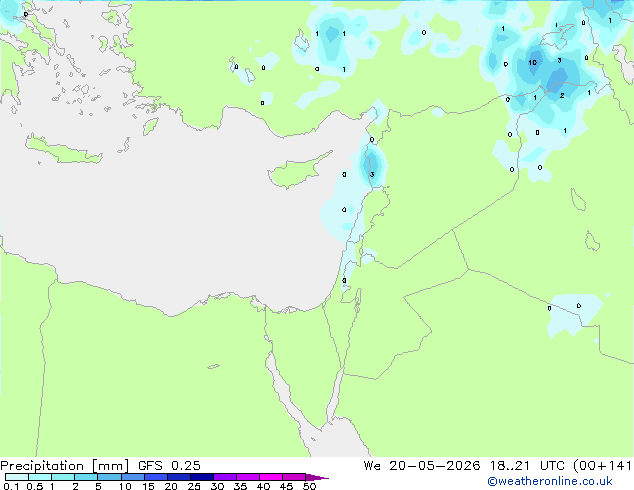The height and width of the screenshot is (490, 634).
Task: Click the island of Crete on the map
Action: pyautogui.click(x=64, y=149)
